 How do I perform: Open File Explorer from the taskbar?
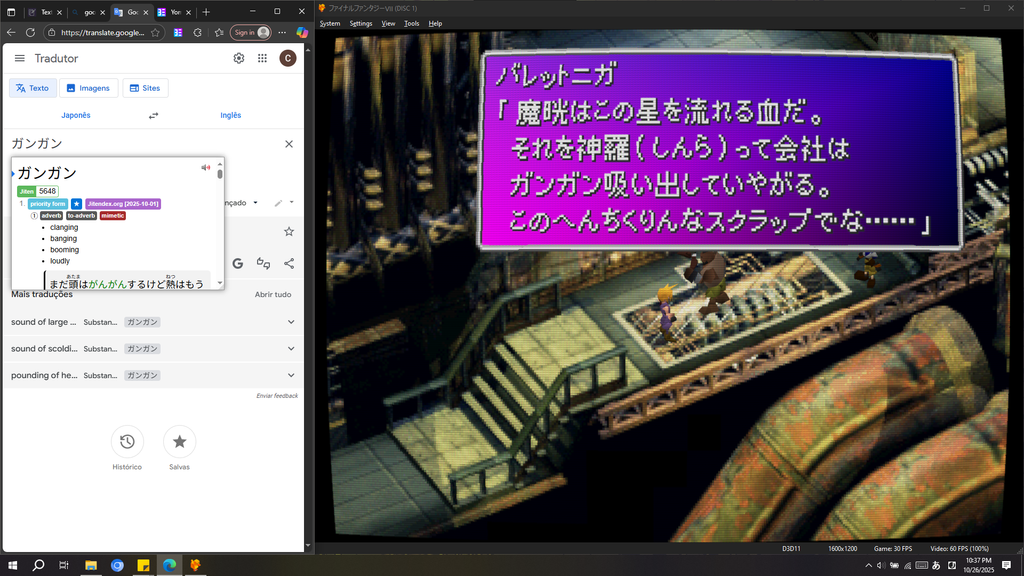tap(91, 565)
